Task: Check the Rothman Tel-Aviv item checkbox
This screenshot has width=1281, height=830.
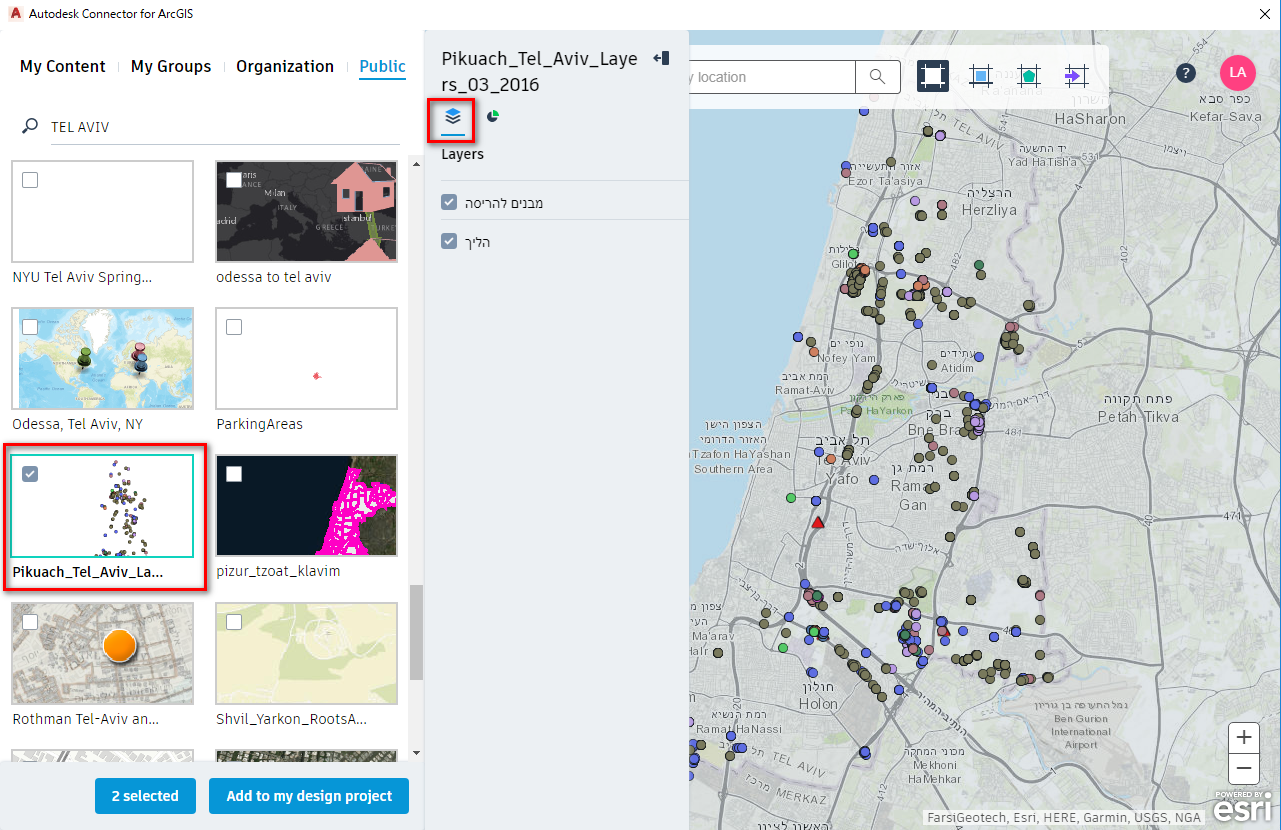Action: 30,622
